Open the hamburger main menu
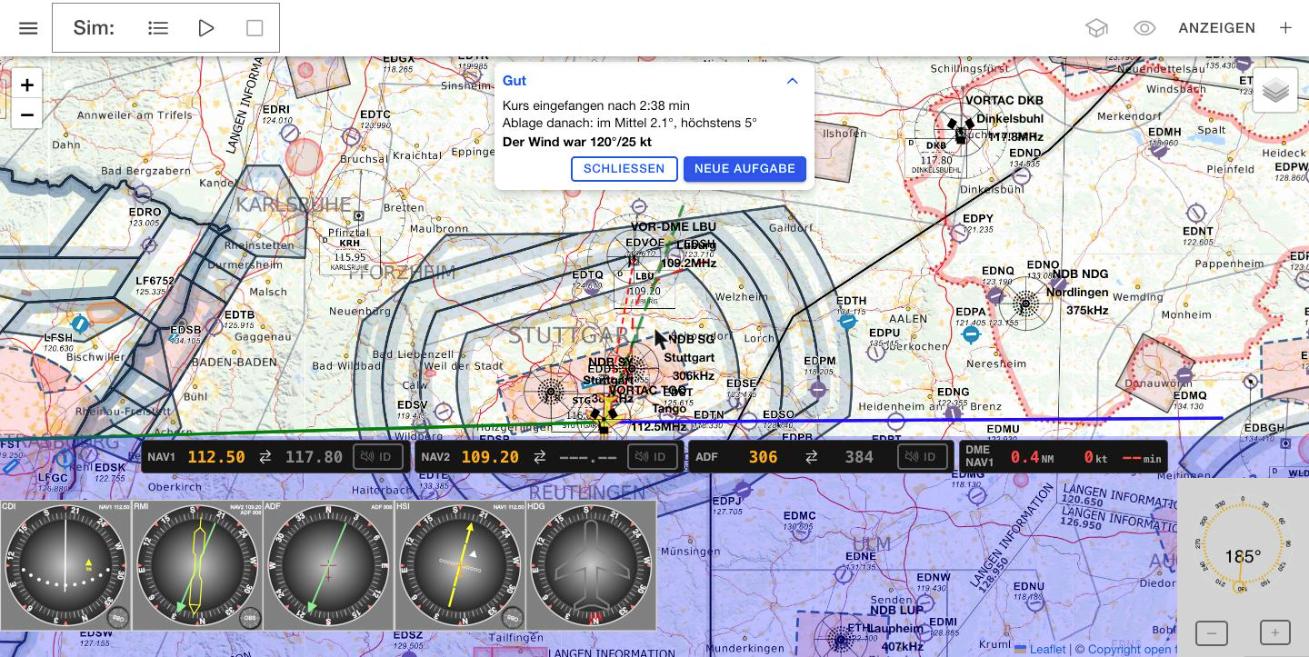1309x657 pixels. pos(28,28)
